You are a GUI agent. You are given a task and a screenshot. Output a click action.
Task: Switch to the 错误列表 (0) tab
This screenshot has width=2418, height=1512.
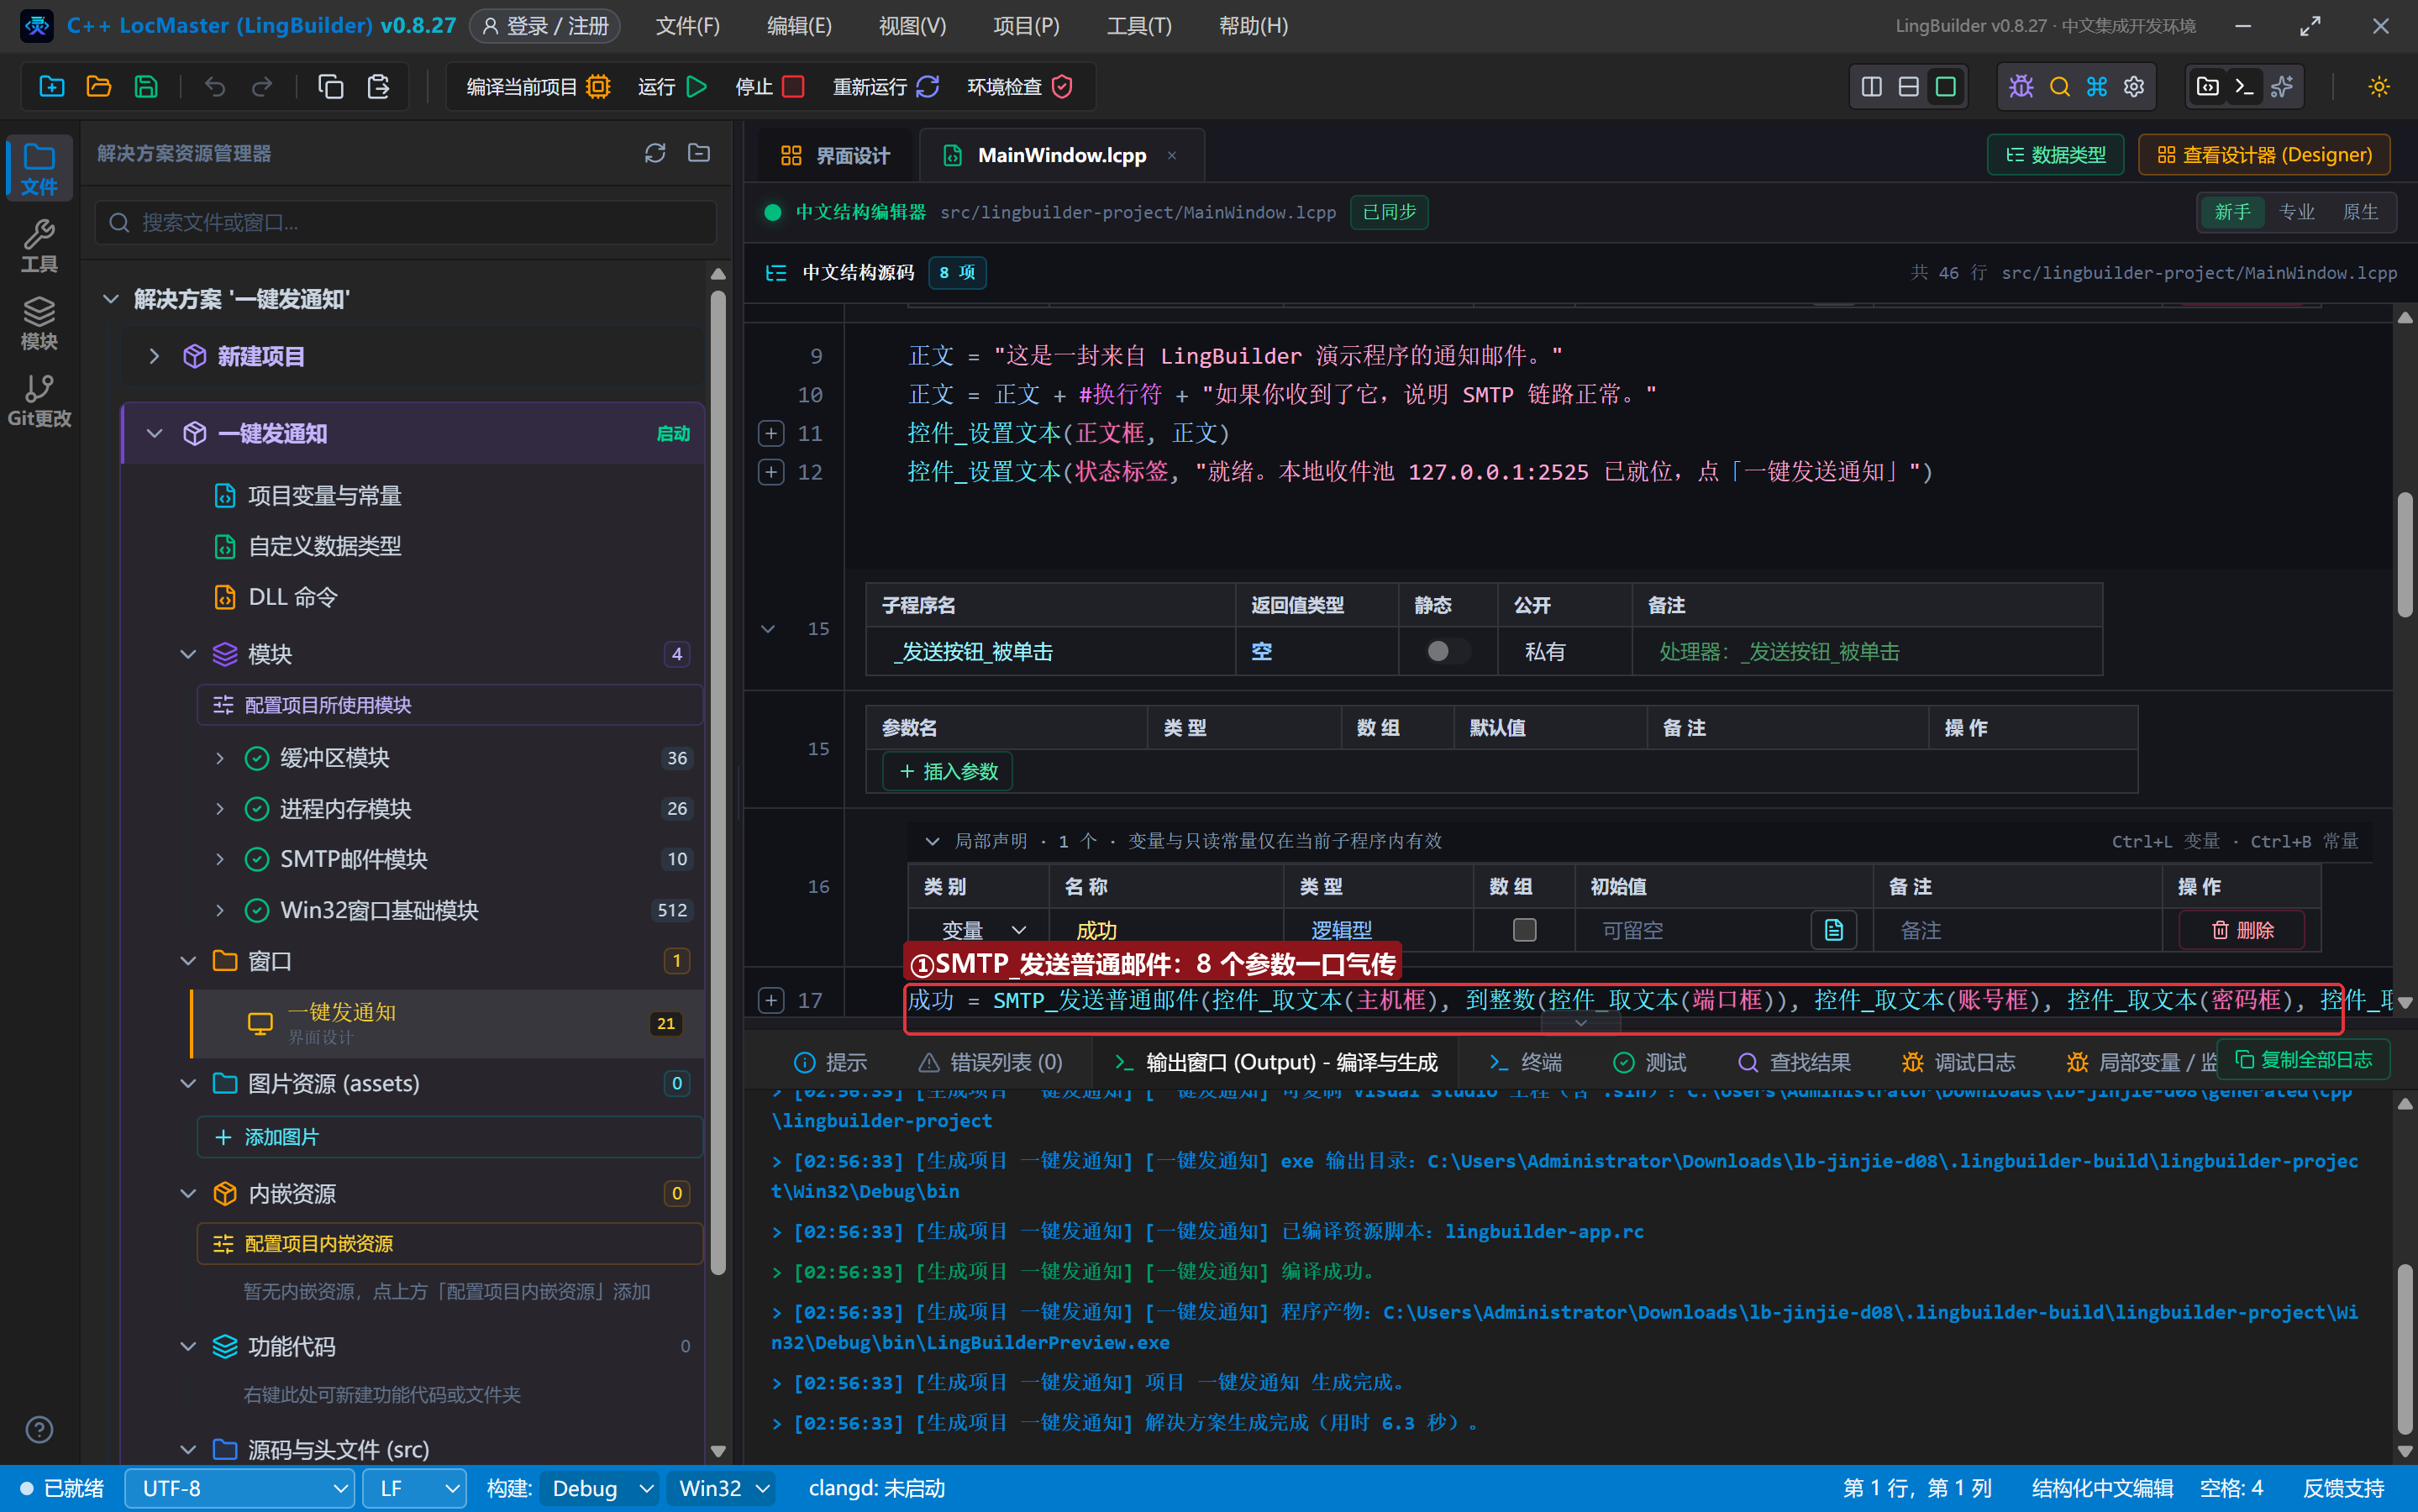[x=991, y=1062]
